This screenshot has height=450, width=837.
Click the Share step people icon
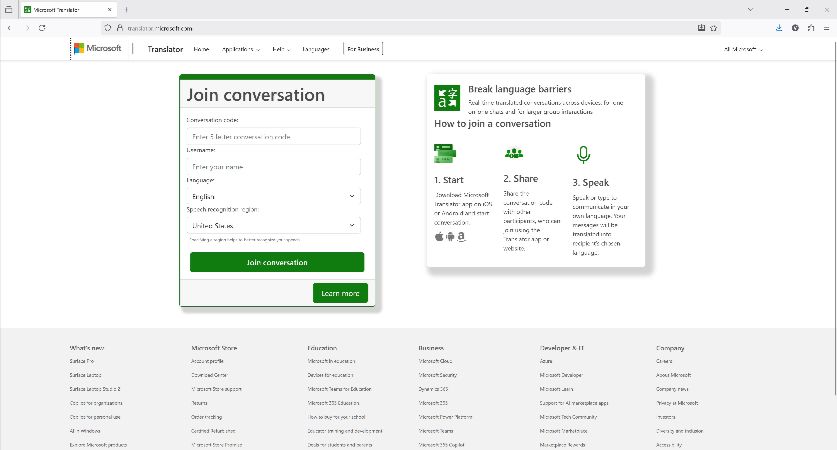point(514,154)
